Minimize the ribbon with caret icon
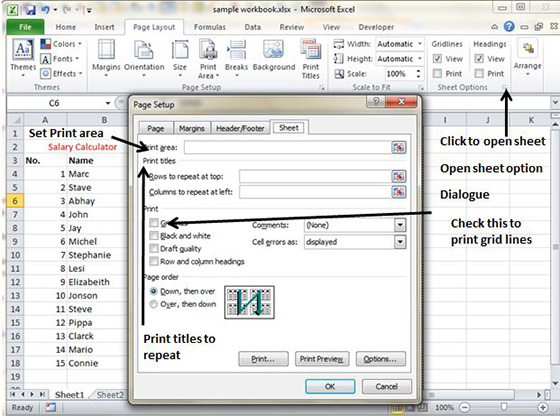Screen dimensions: 560x416 click(x=495, y=27)
